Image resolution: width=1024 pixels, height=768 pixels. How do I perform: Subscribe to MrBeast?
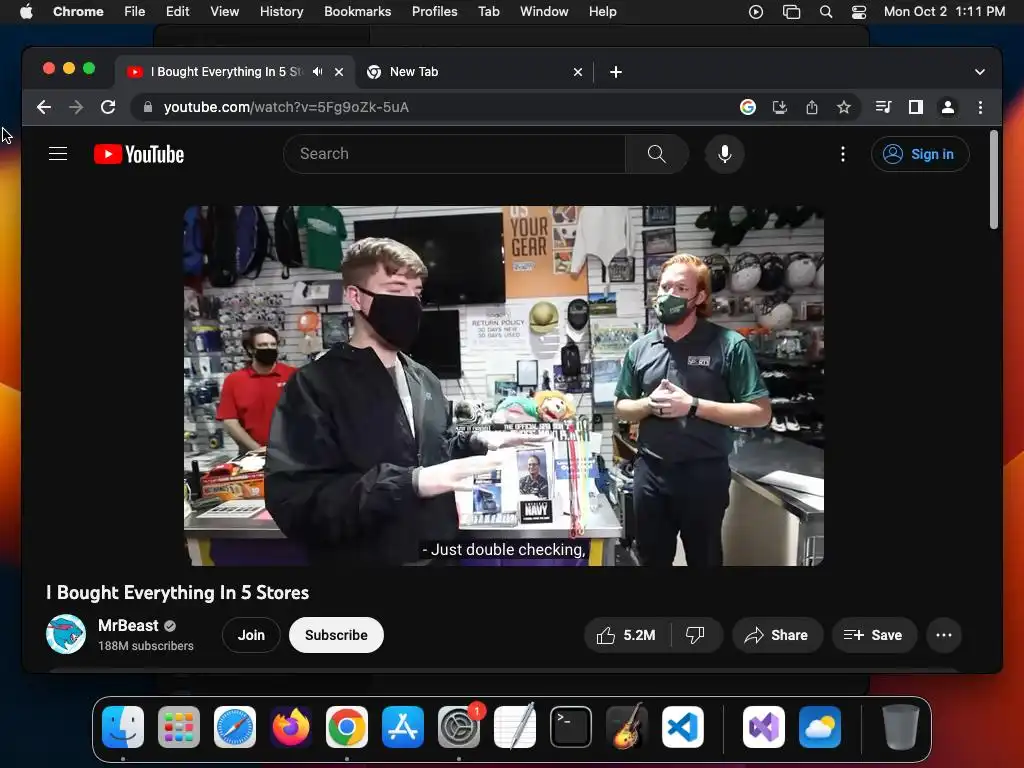click(336, 635)
